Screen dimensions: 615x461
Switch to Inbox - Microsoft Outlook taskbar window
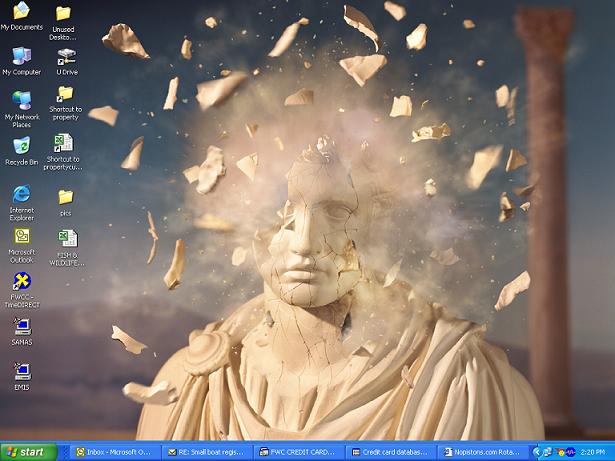[117, 452]
